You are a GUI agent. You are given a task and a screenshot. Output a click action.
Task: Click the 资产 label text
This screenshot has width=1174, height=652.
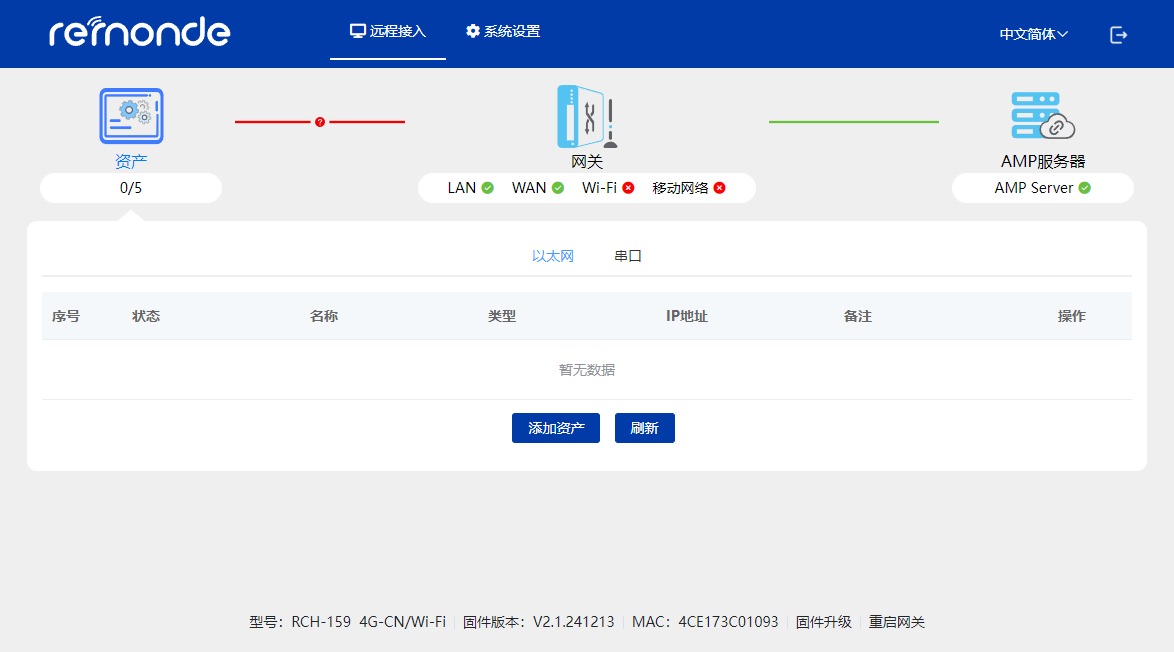pos(131,162)
